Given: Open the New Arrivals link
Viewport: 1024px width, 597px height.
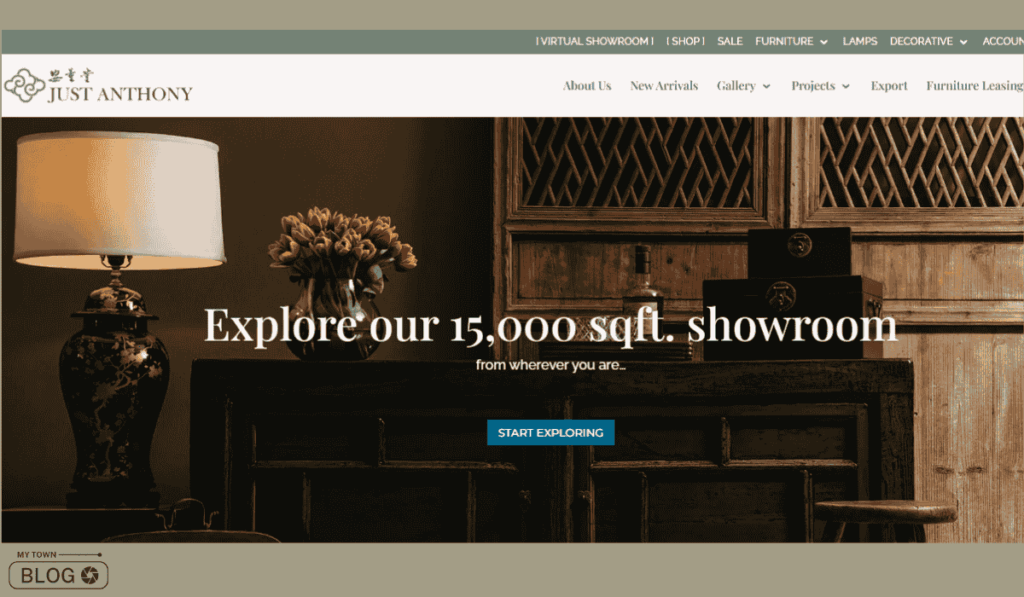Looking at the screenshot, I should [x=664, y=86].
